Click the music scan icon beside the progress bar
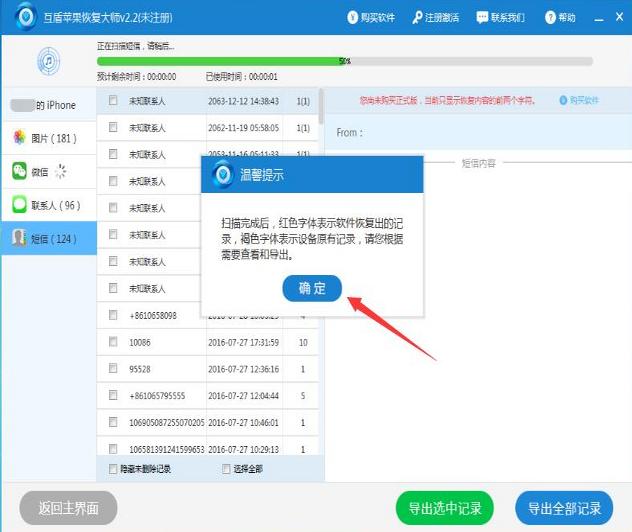The image size is (632, 532). click(49, 61)
